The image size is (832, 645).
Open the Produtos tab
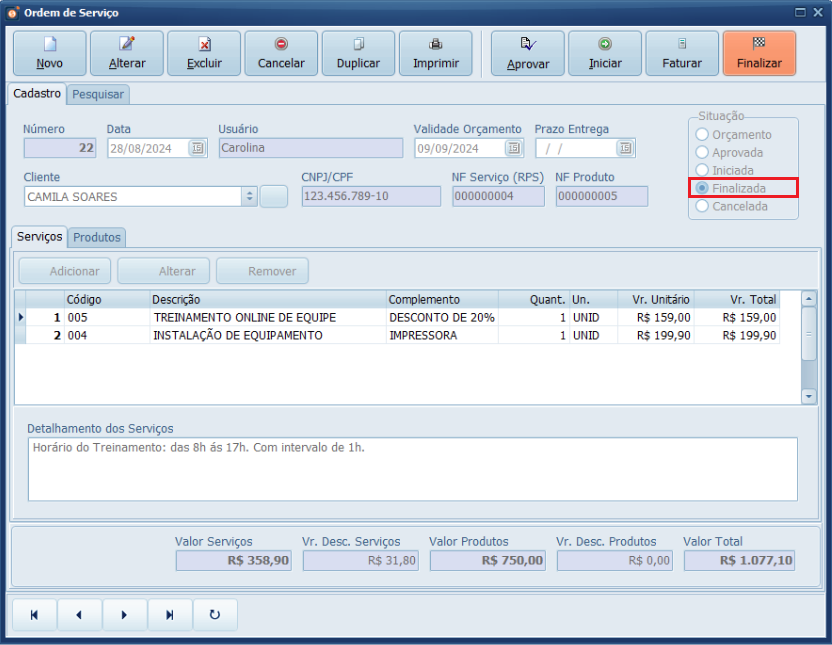tap(97, 237)
